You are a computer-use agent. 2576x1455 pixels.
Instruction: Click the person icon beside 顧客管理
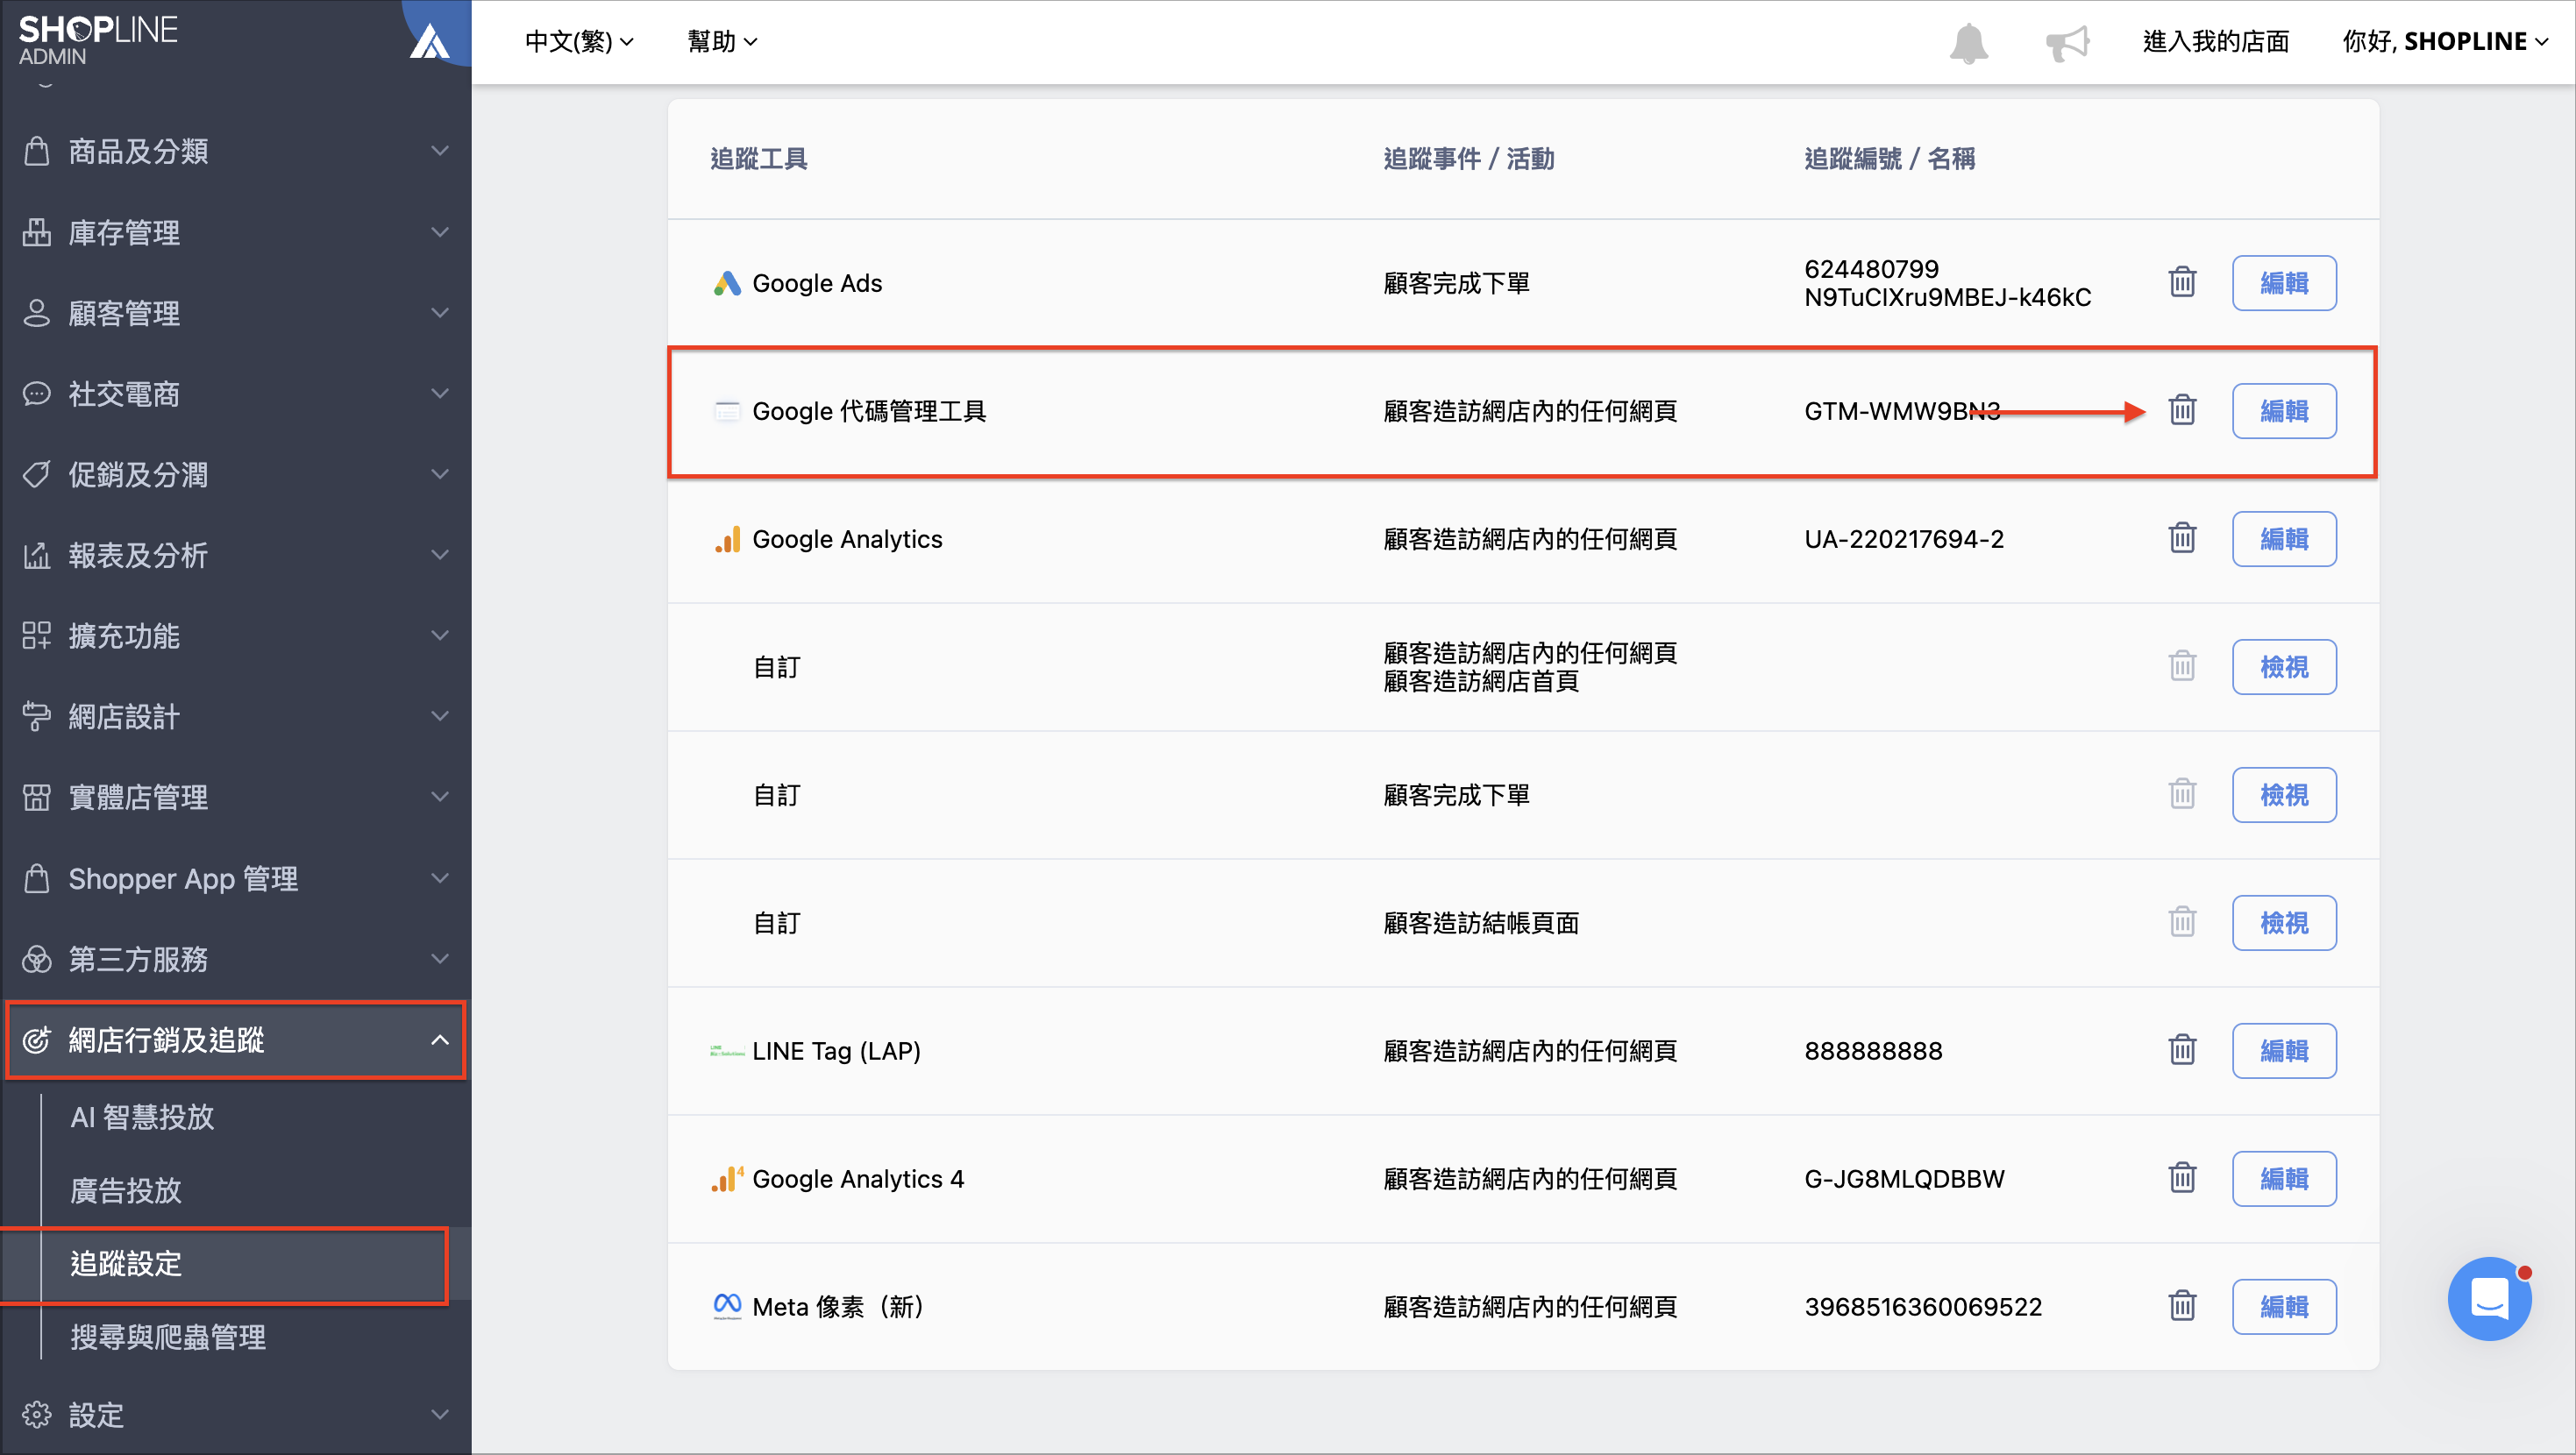pos(37,313)
